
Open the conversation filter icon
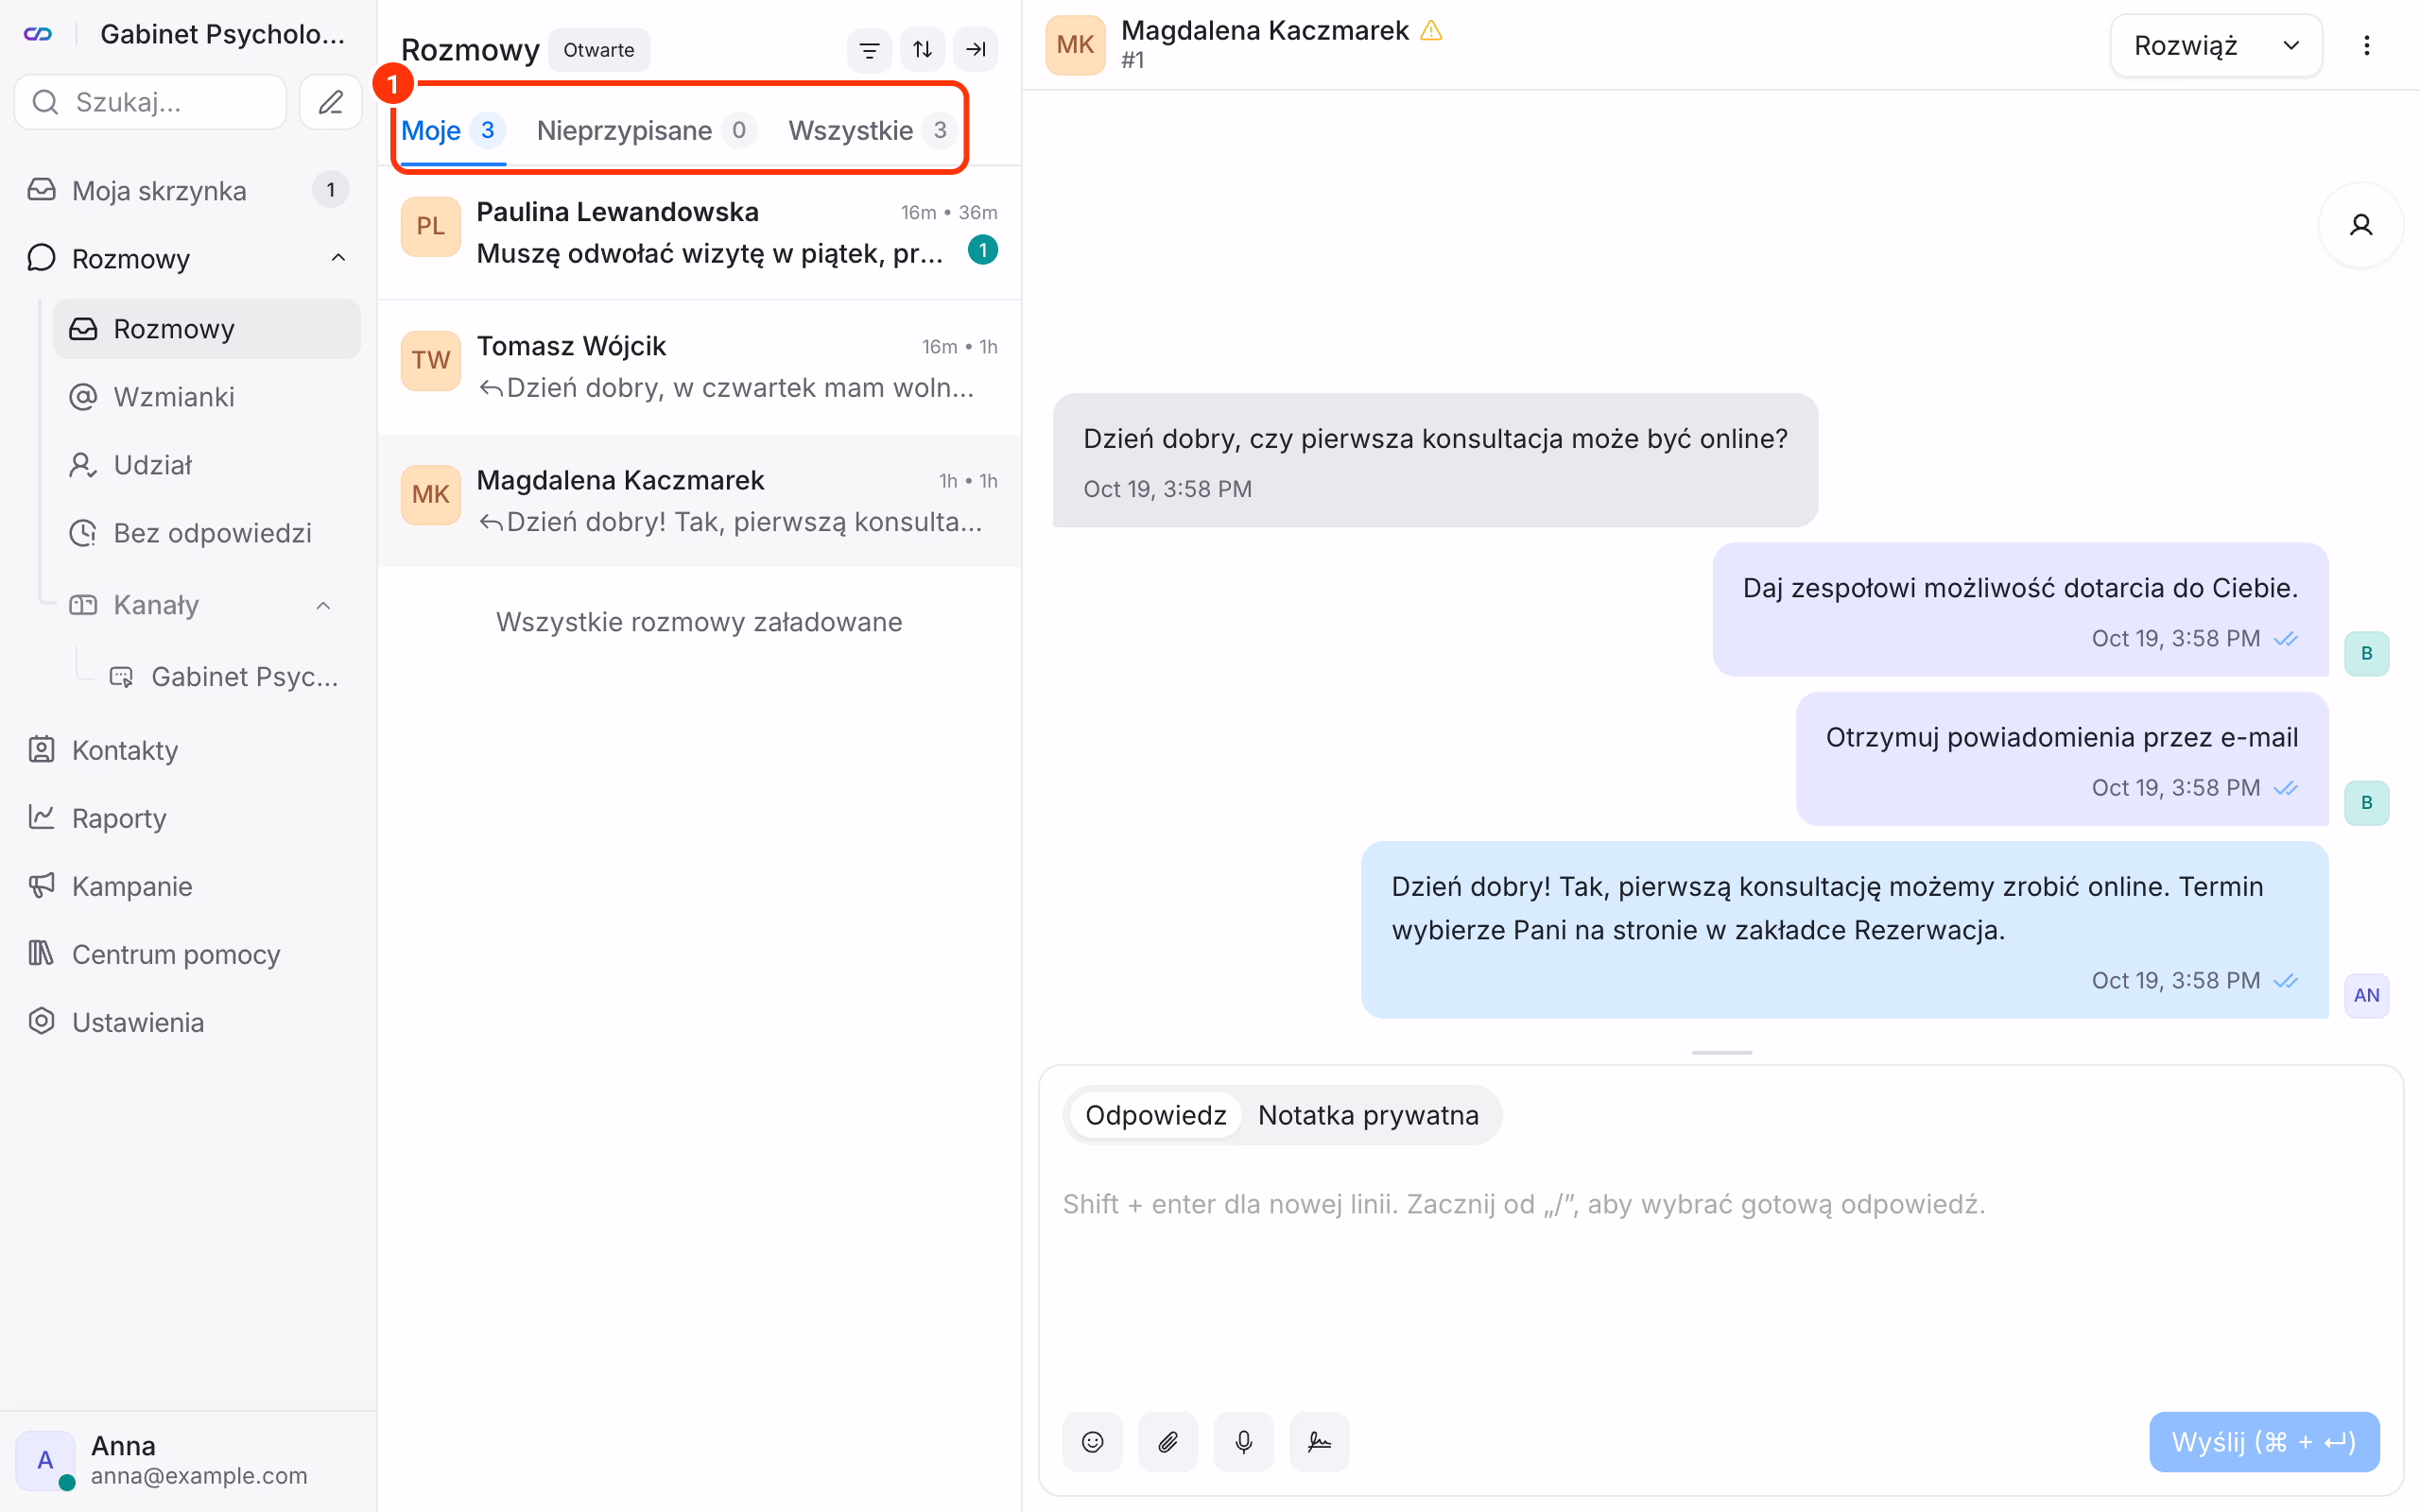(869, 49)
